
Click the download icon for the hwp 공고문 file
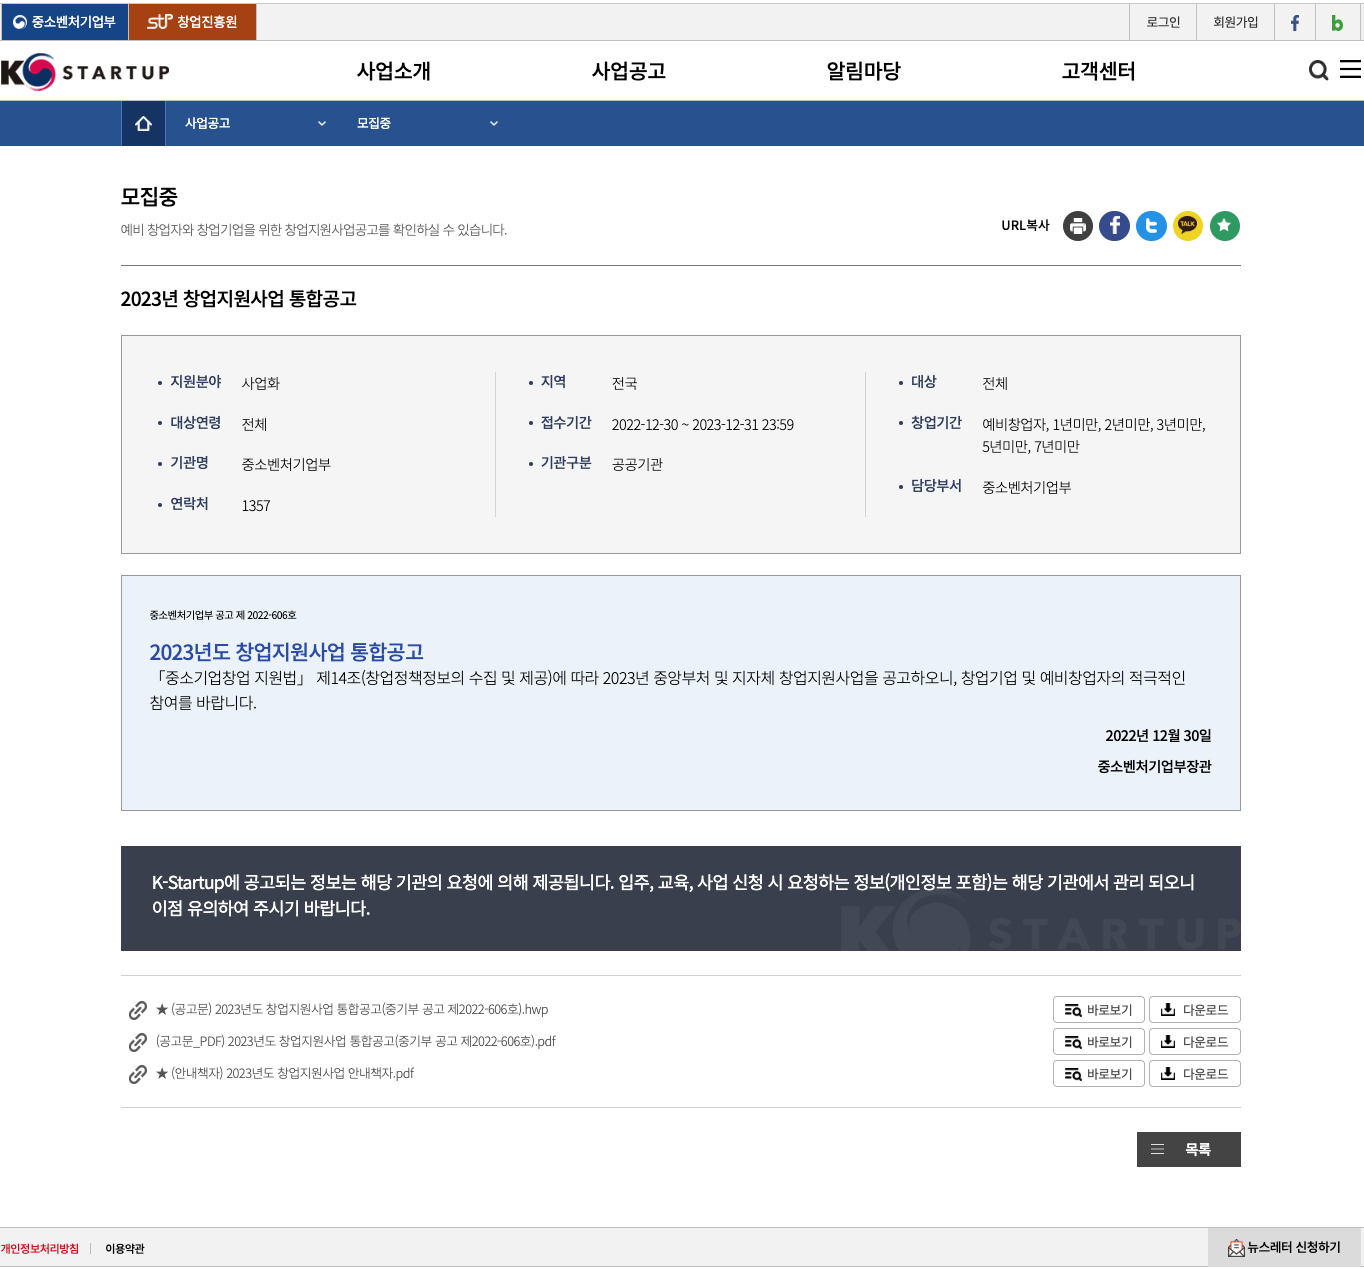[x=1167, y=1009]
